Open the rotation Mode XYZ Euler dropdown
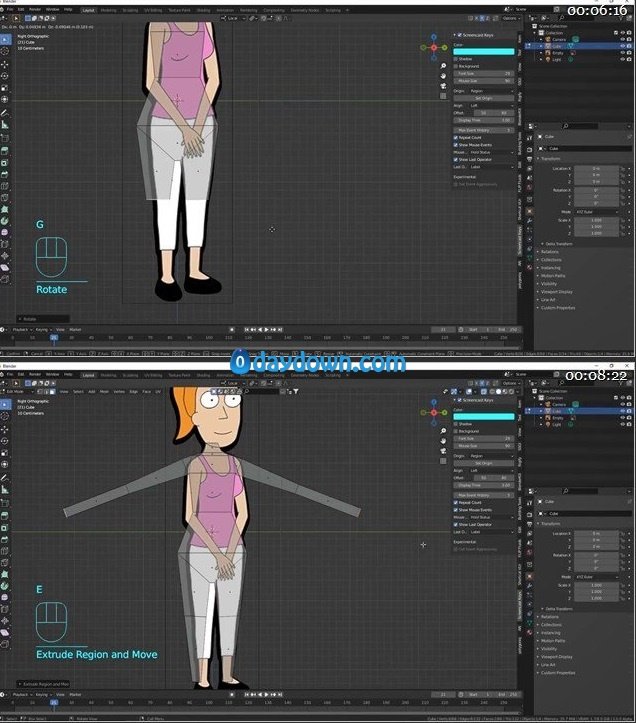Image resolution: width=636 pixels, height=723 pixels. point(595,212)
